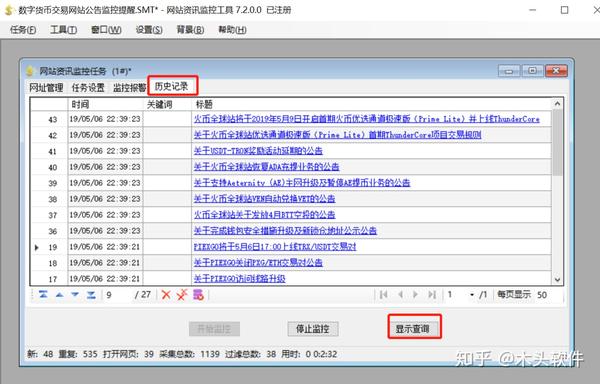Open the 帮助(H) menu
600x384 pixels.
(232, 30)
